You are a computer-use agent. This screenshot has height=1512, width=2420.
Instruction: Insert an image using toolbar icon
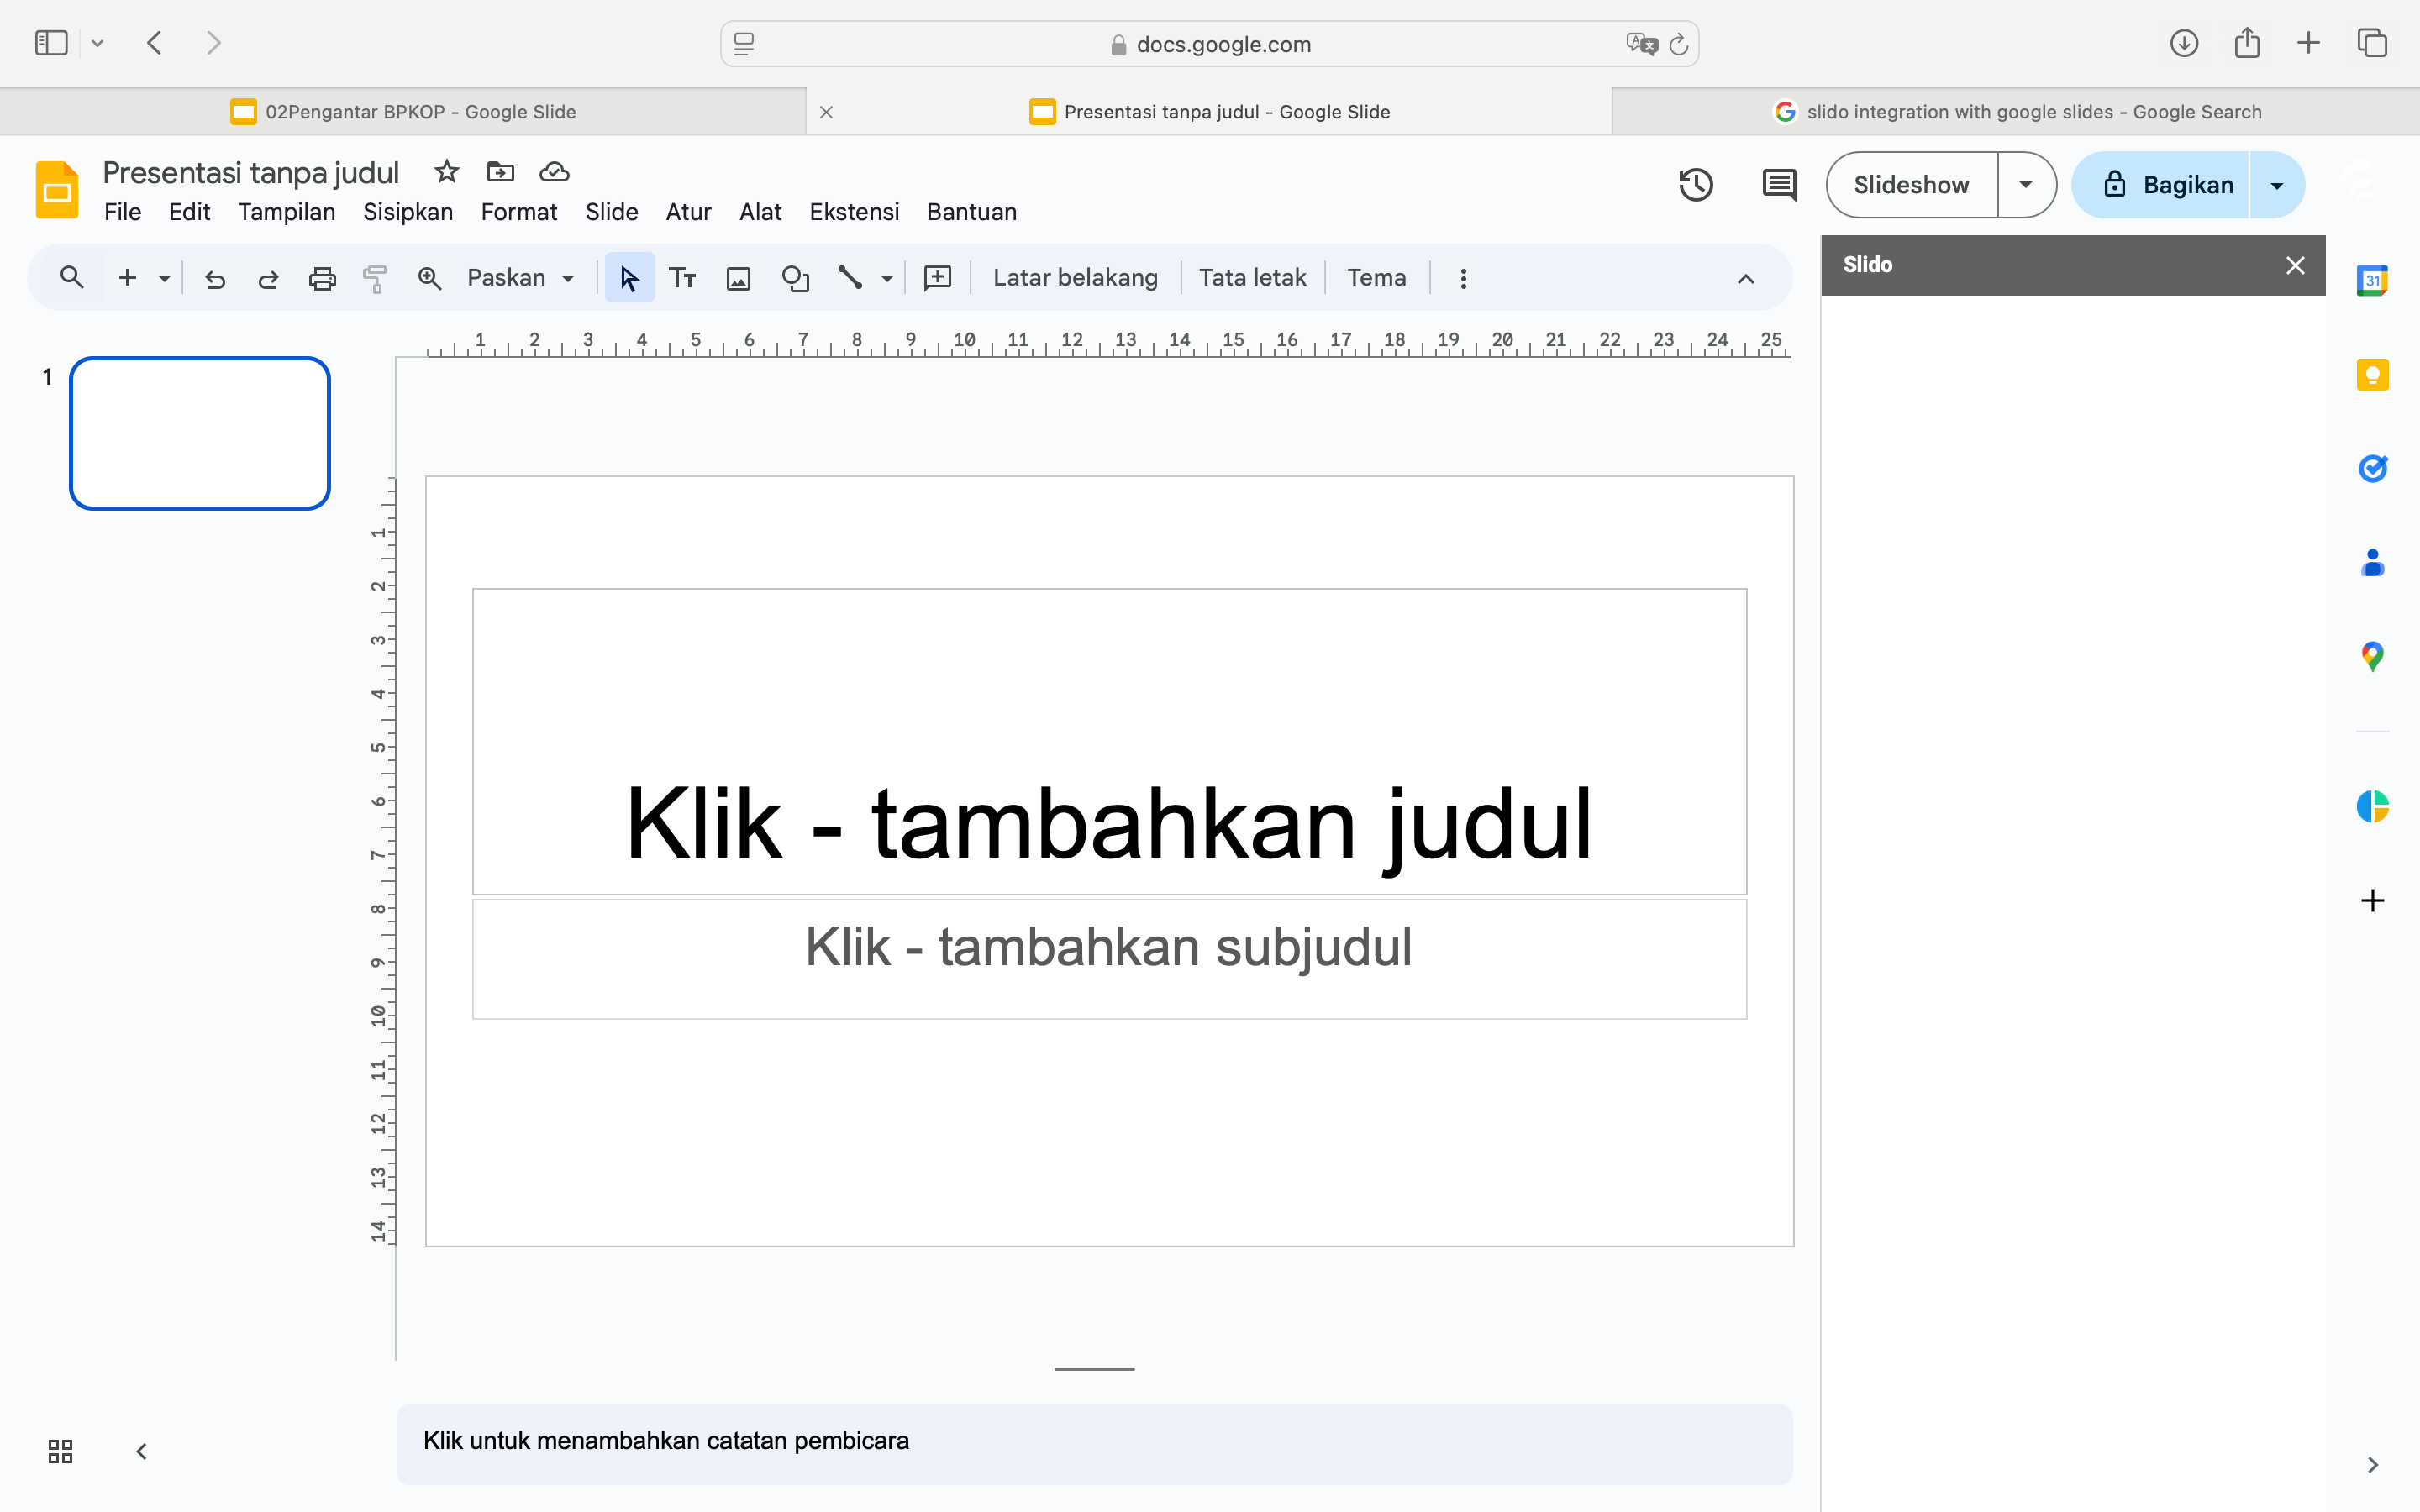[x=738, y=278]
